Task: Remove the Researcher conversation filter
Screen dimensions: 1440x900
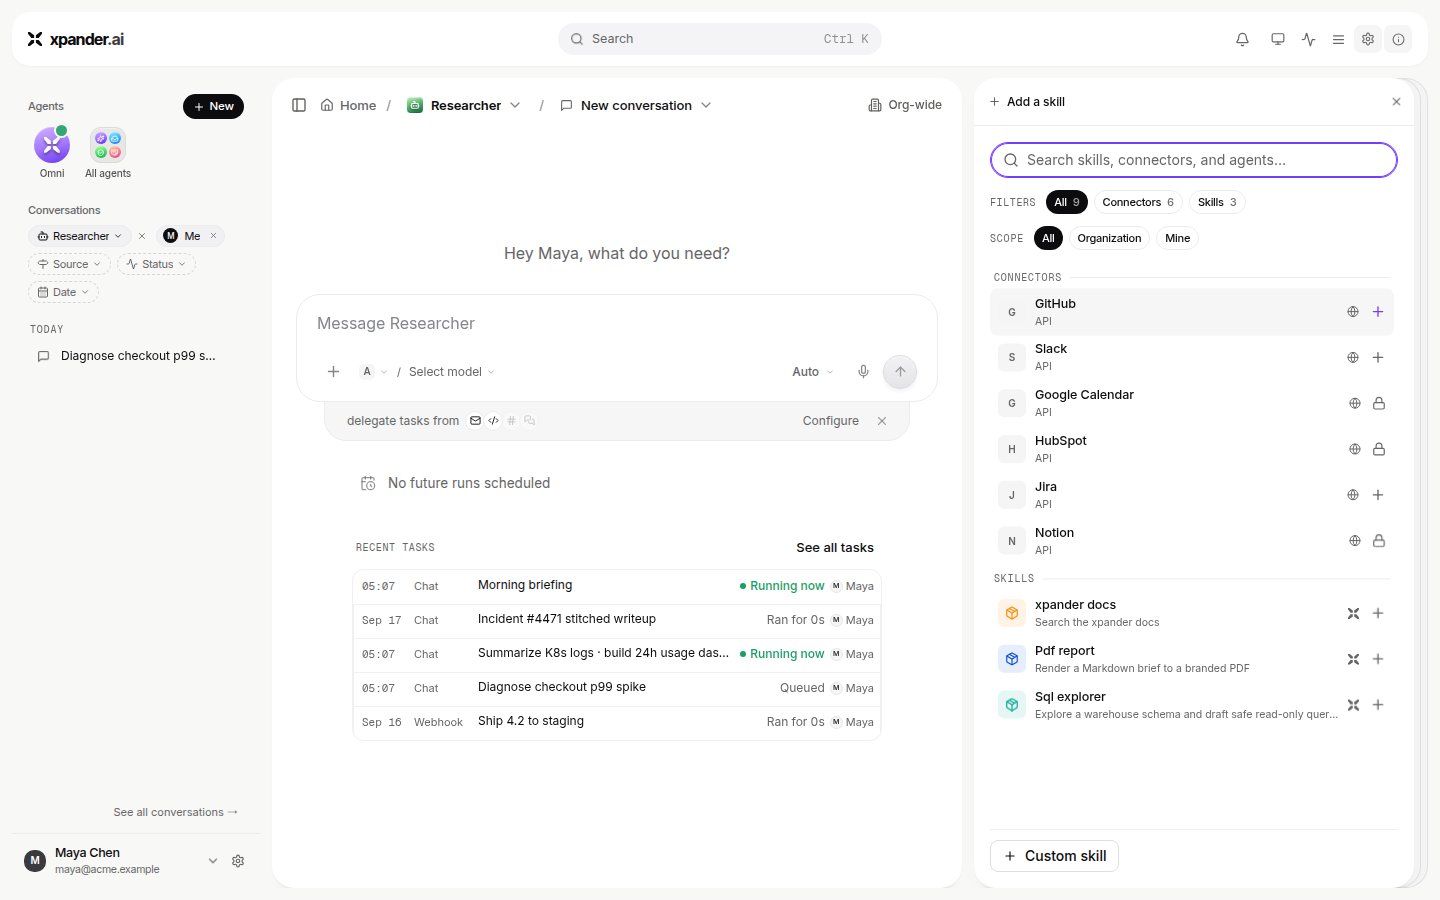Action: (x=142, y=236)
